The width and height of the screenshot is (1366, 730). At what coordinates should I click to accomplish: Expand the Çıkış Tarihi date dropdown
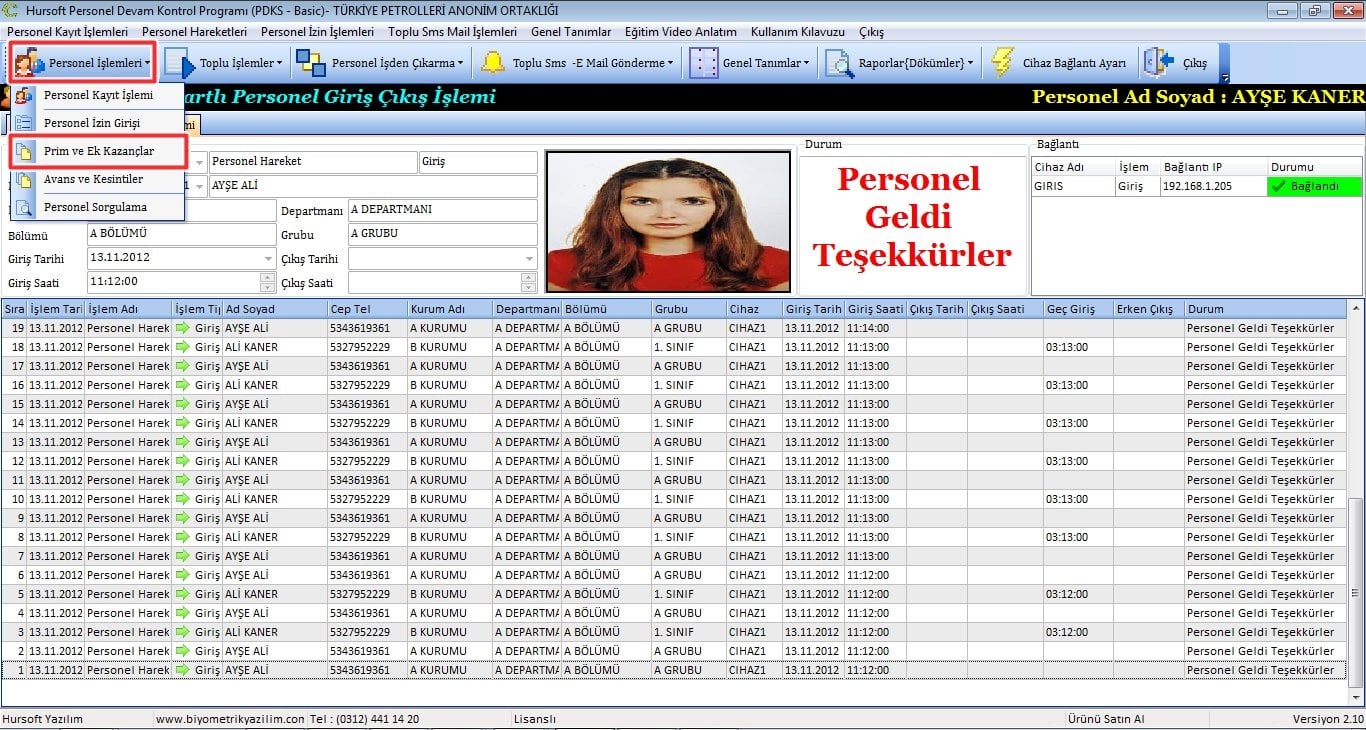[x=529, y=259]
